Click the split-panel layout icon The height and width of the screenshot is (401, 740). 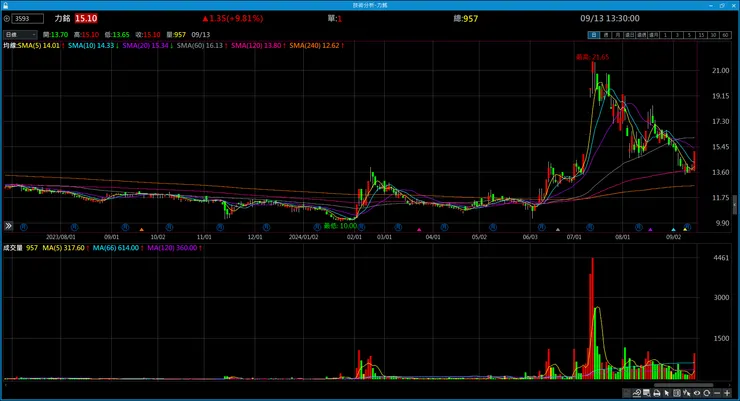[x=677, y=393]
